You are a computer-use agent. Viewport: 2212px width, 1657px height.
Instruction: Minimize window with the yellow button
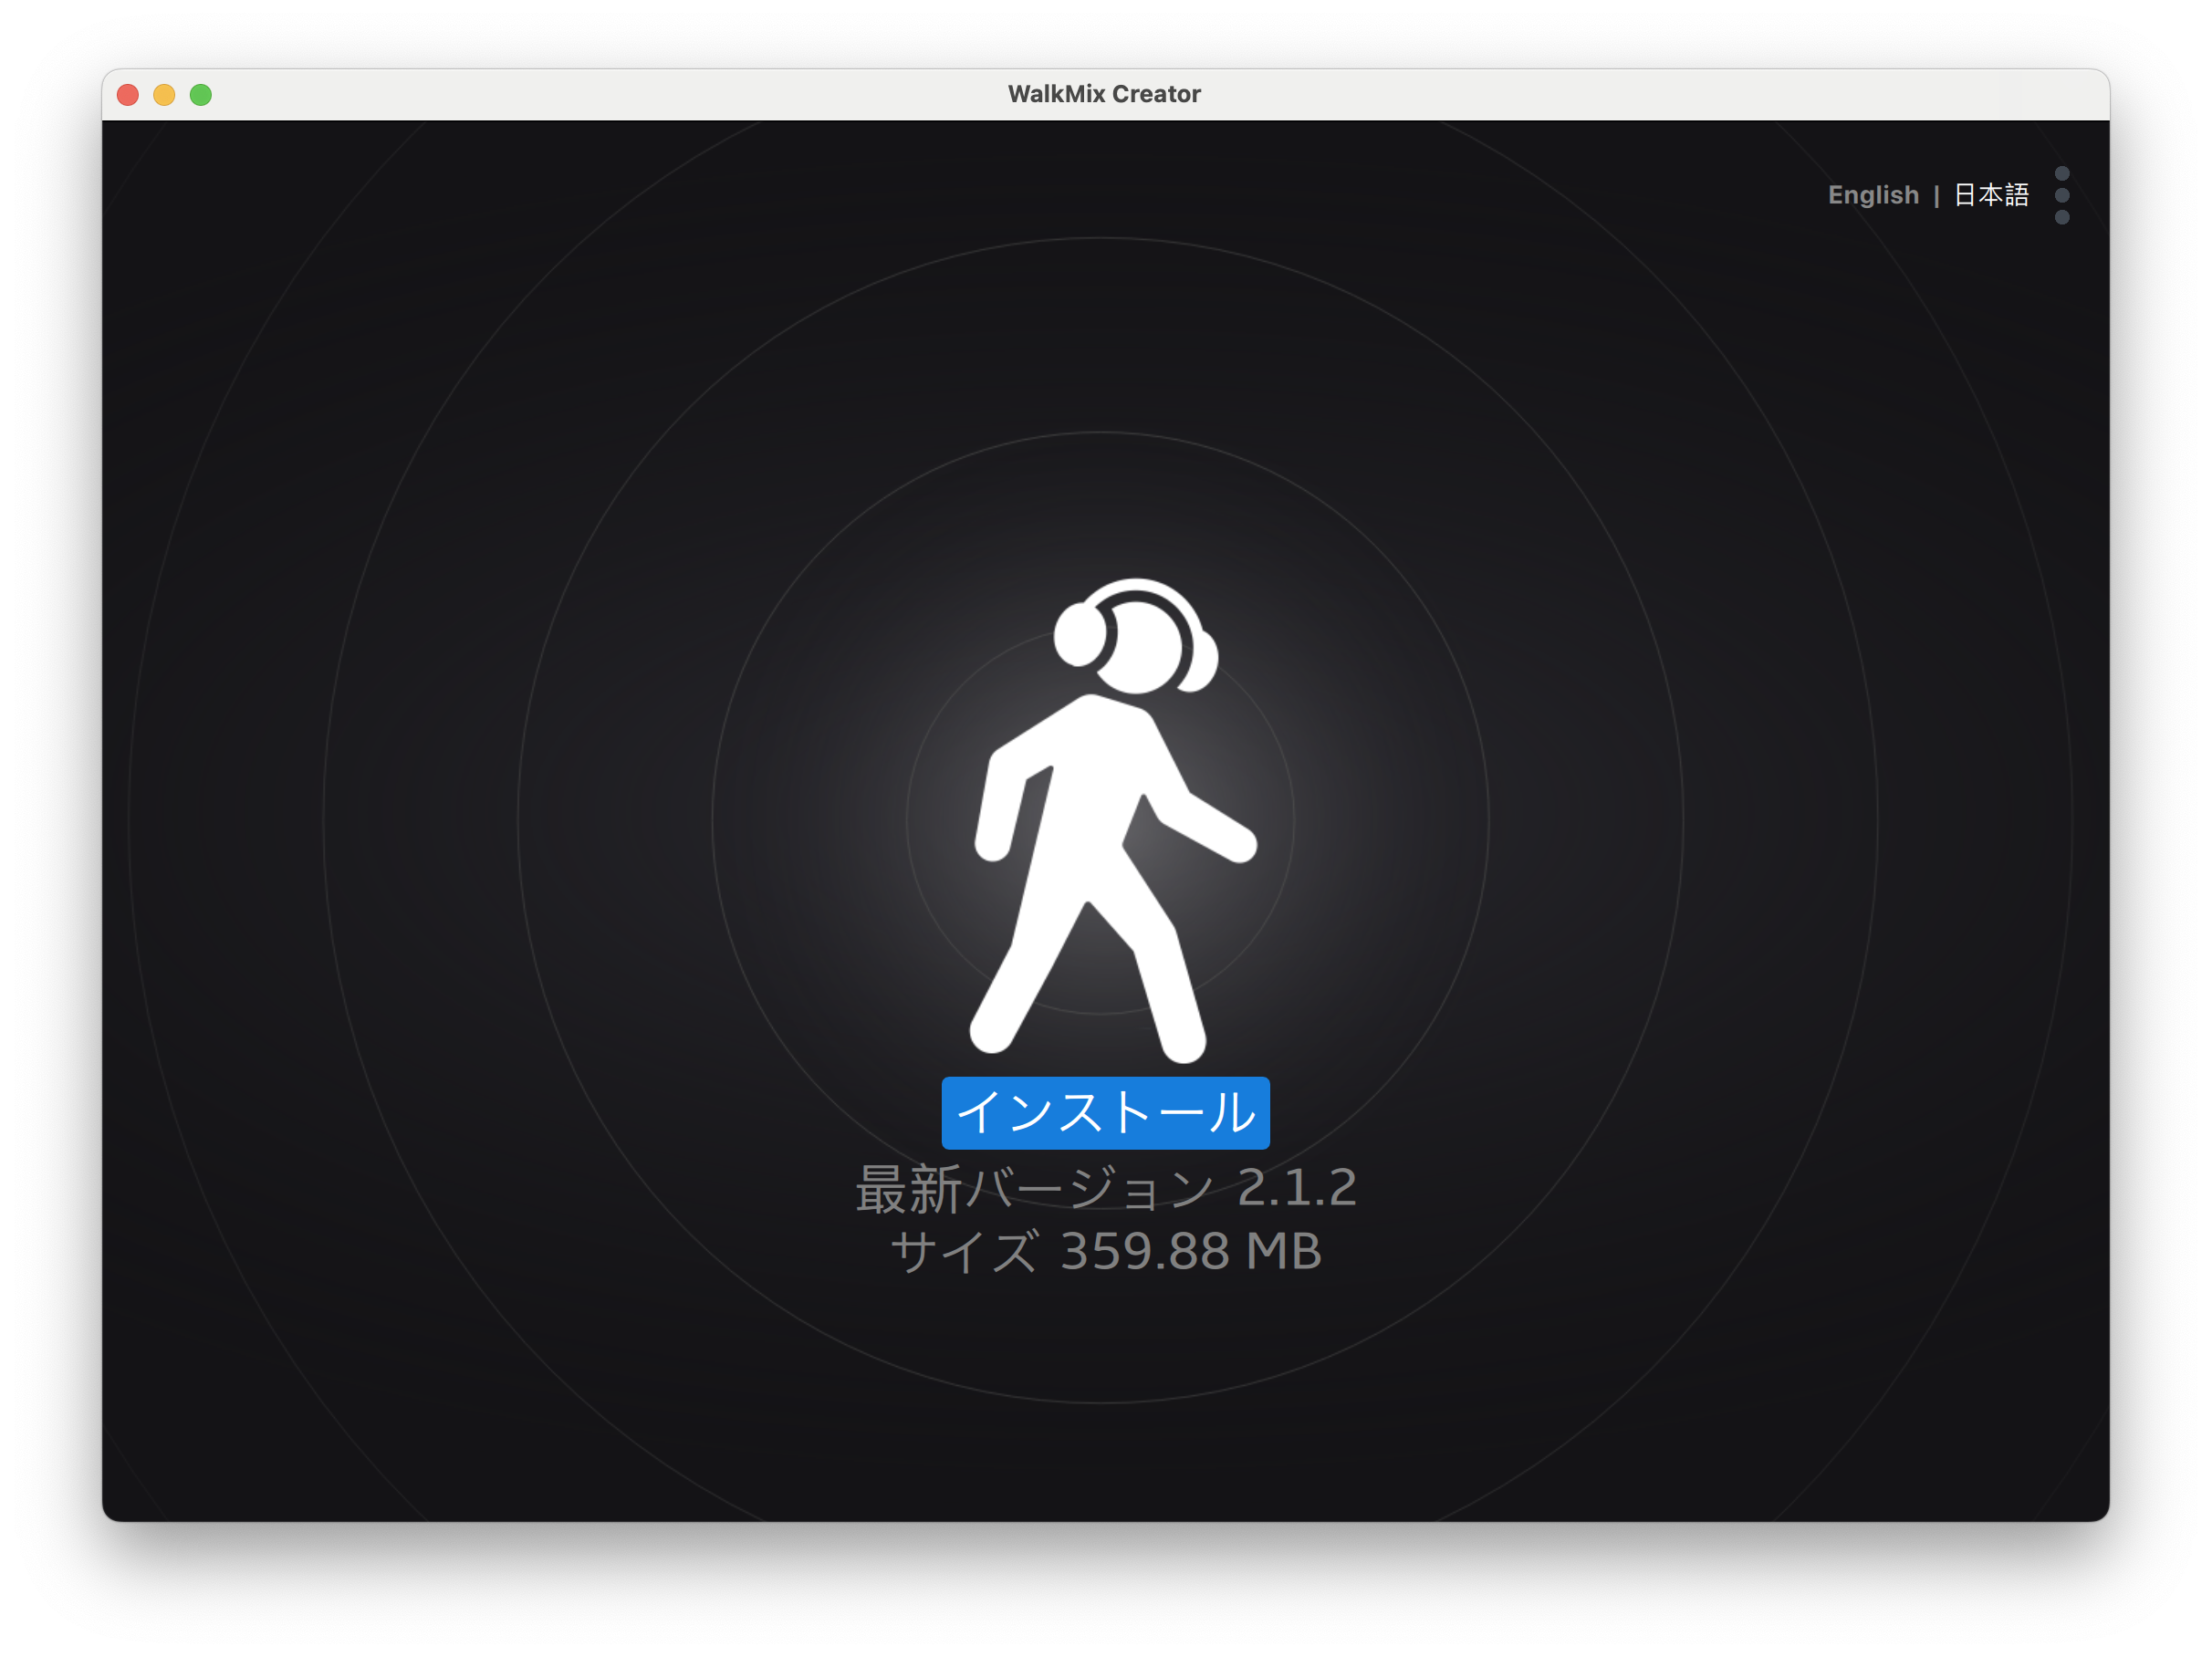coord(164,95)
